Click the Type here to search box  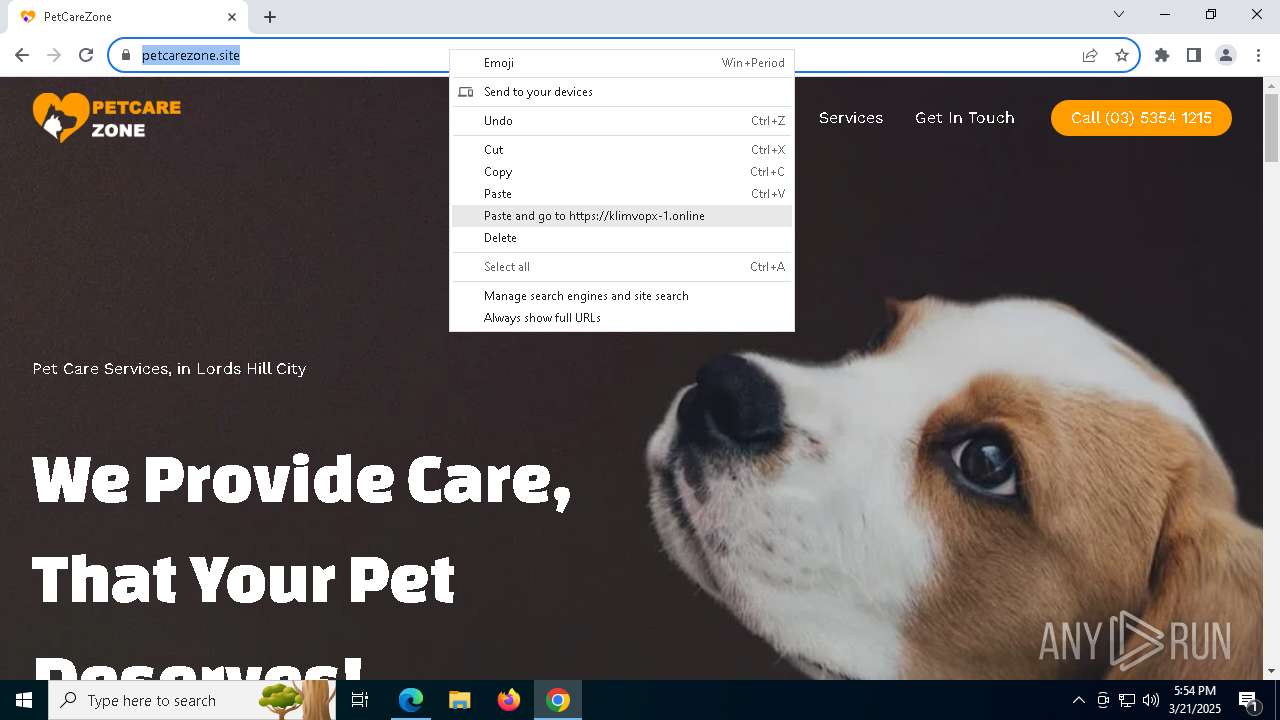pos(192,700)
